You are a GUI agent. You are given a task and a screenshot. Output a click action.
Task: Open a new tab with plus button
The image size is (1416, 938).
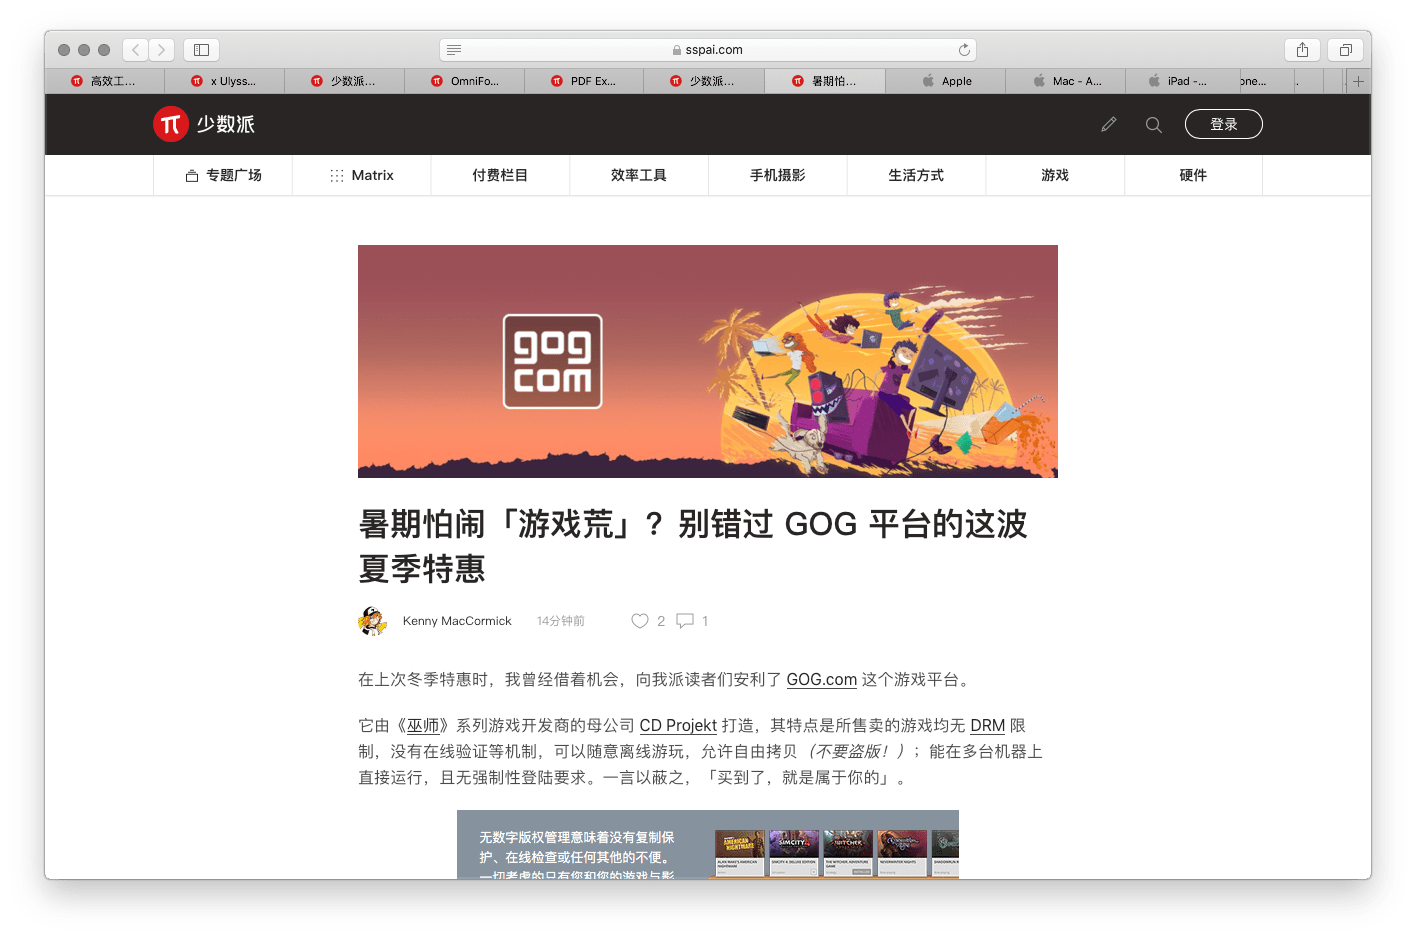click(x=1357, y=81)
